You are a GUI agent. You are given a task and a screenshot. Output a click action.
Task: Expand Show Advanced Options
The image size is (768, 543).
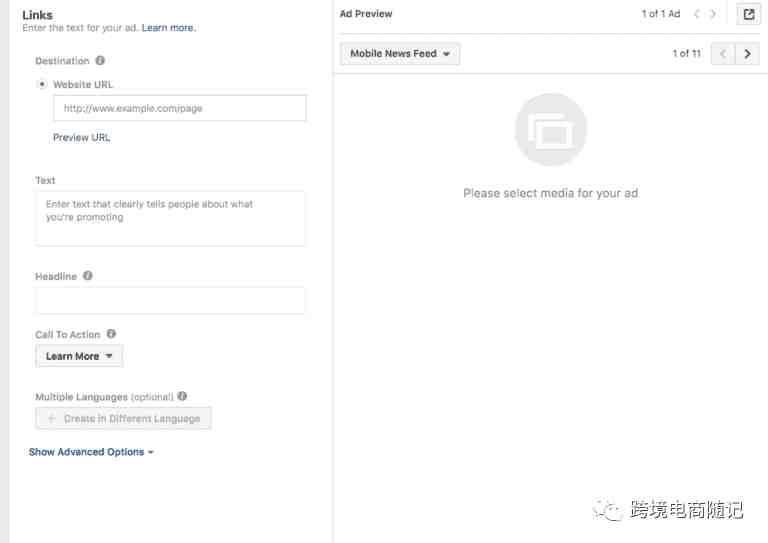tap(91, 452)
